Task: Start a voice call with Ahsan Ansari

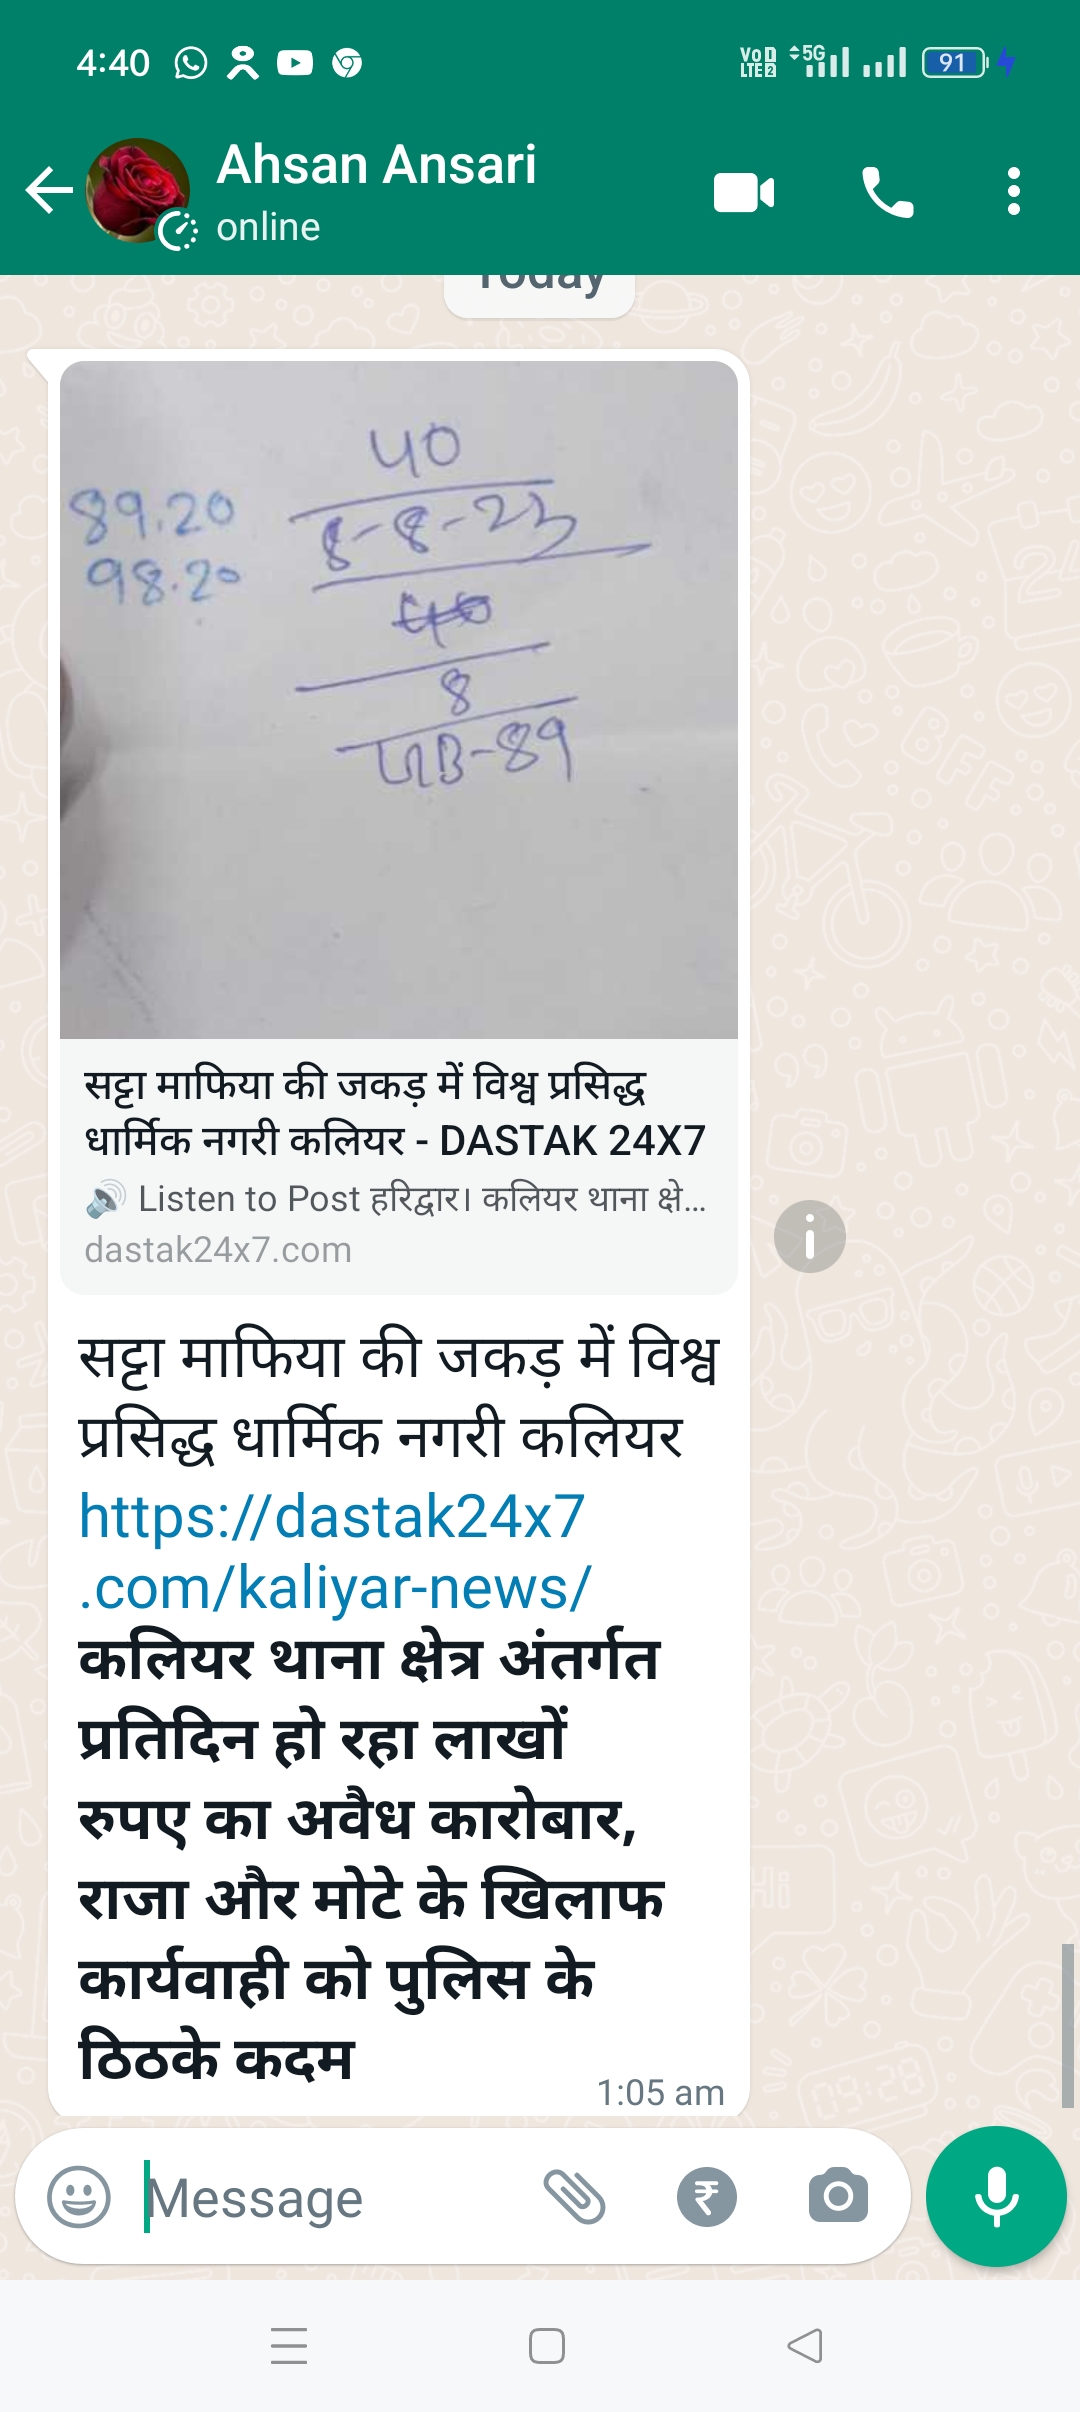Action: point(887,192)
